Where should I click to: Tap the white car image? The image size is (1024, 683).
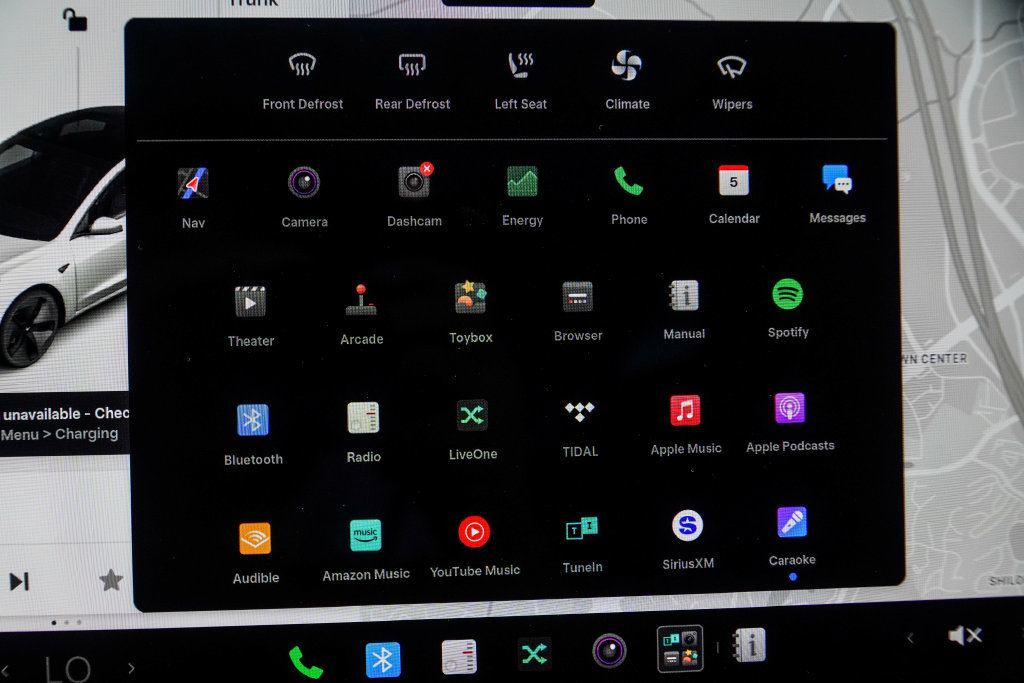click(x=63, y=238)
